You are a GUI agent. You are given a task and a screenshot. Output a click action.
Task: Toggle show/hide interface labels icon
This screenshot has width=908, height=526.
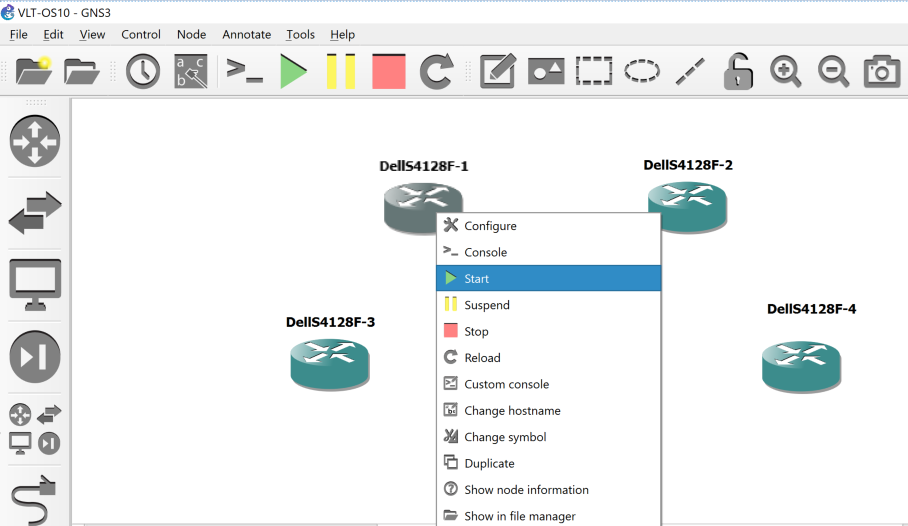(191, 71)
